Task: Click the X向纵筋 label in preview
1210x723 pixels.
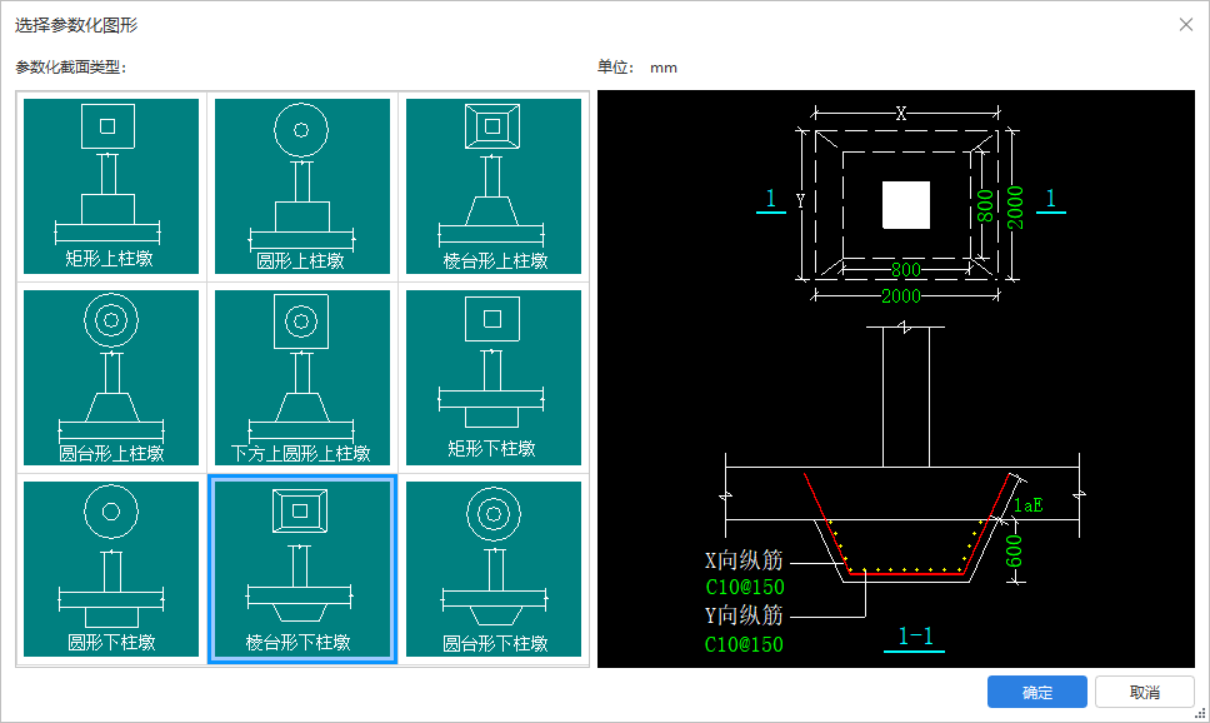Action: 744,560
